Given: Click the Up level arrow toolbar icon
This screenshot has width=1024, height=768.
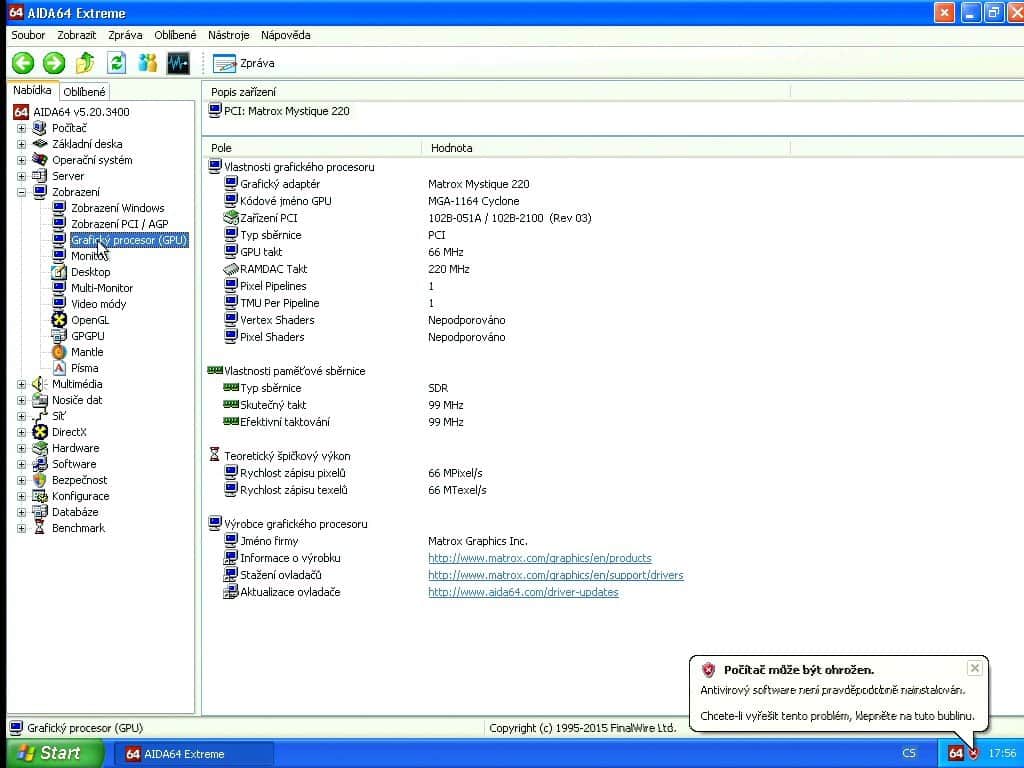Looking at the screenshot, I should click(x=85, y=63).
